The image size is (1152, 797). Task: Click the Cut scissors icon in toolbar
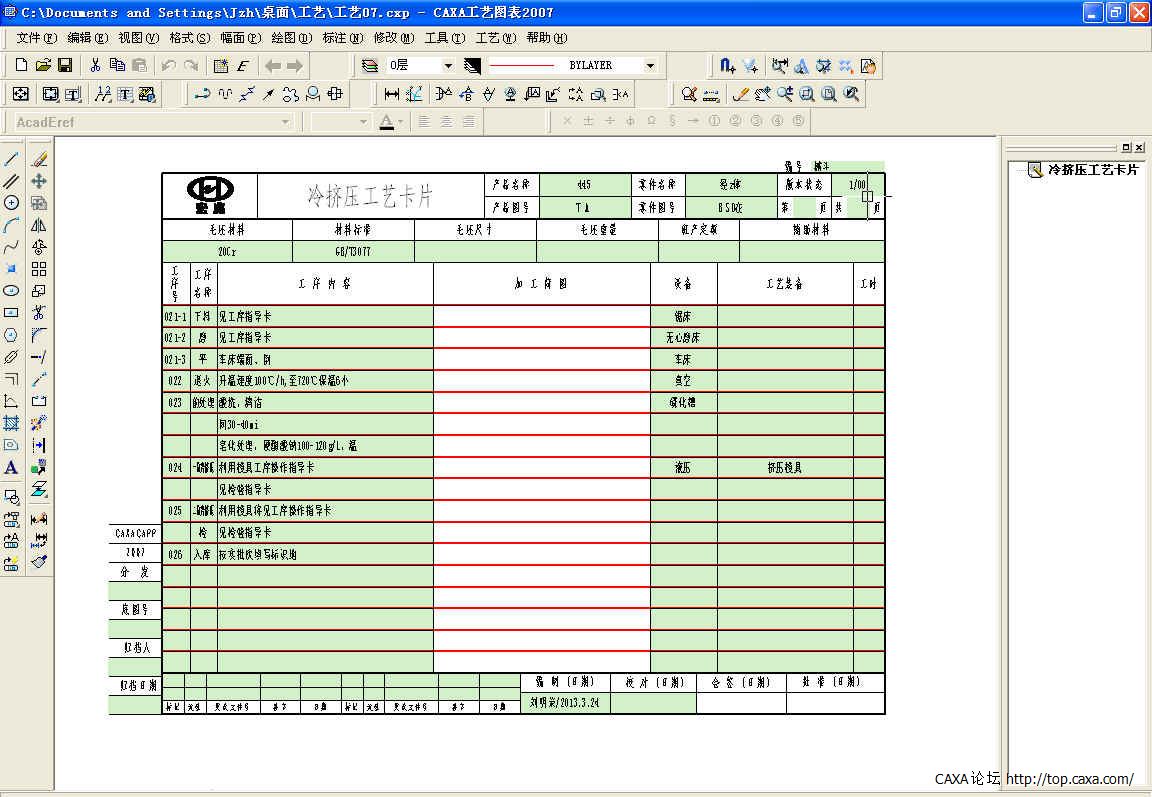tap(95, 65)
